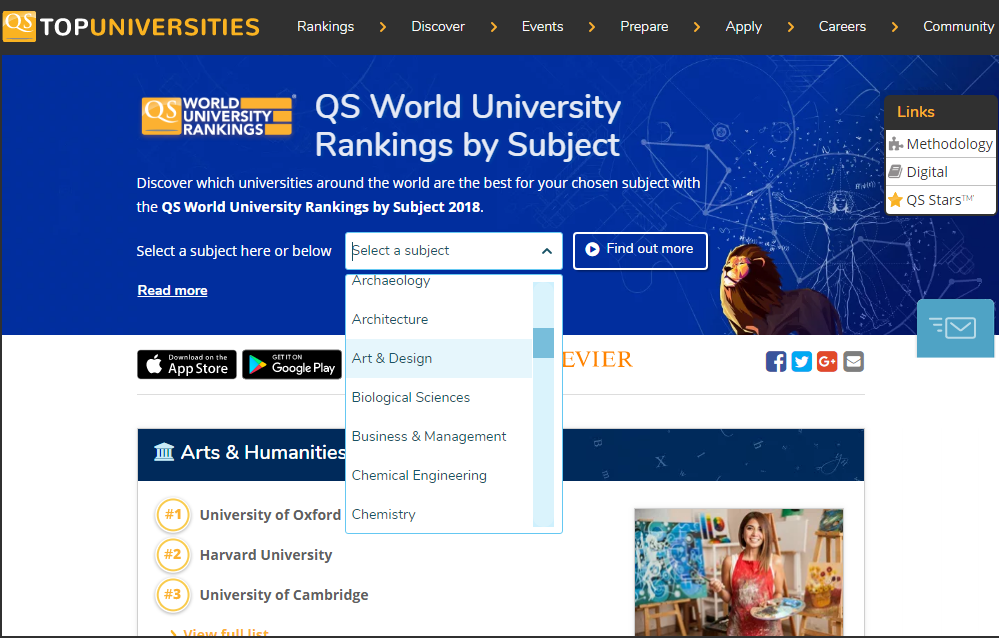Share the page on Facebook
The image size is (999, 638).
pyautogui.click(x=775, y=361)
